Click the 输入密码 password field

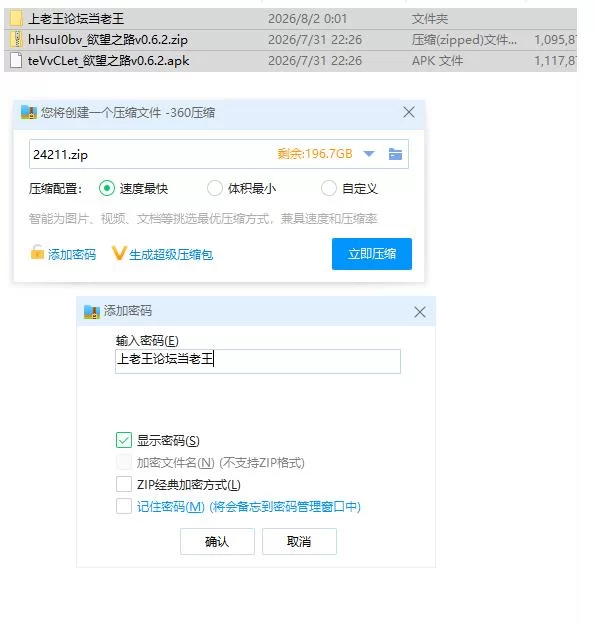258,361
